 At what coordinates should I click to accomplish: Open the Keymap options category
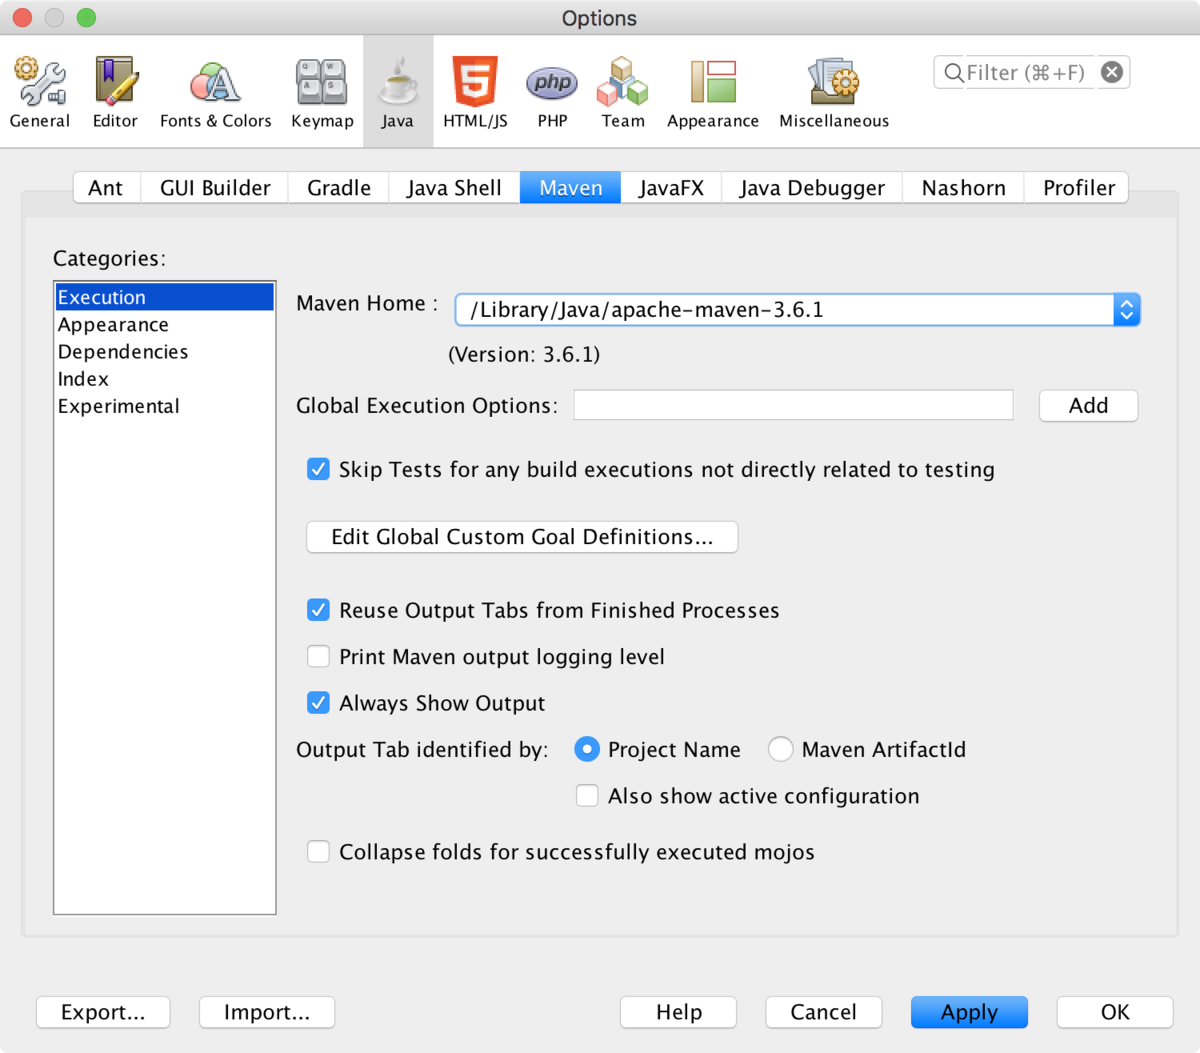coord(322,93)
